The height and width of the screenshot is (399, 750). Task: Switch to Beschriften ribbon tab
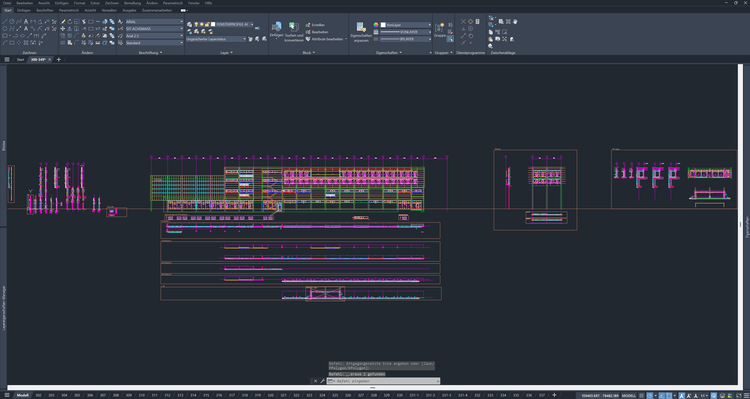click(45, 10)
